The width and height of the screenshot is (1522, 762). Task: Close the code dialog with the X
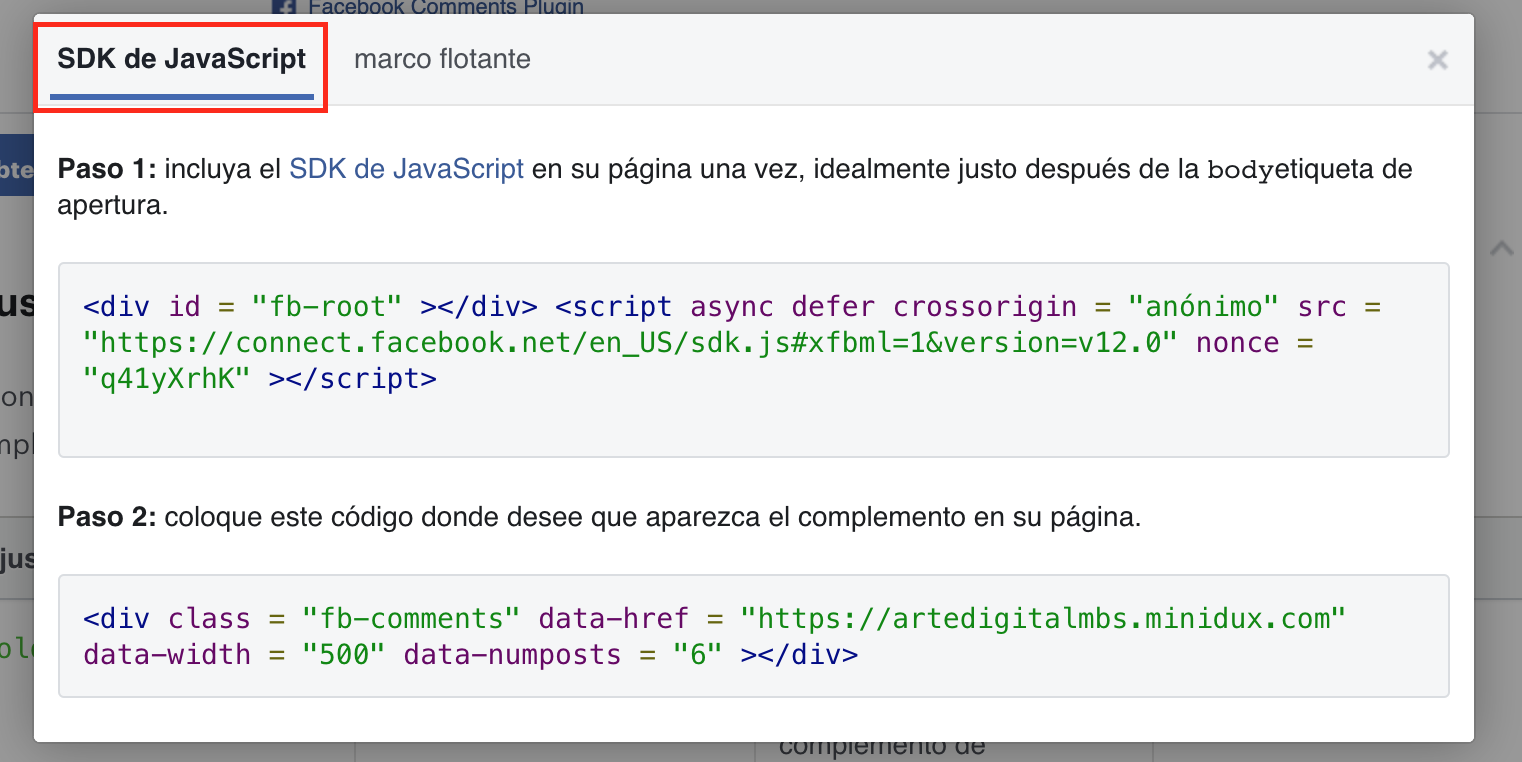click(x=1437, y=60)
